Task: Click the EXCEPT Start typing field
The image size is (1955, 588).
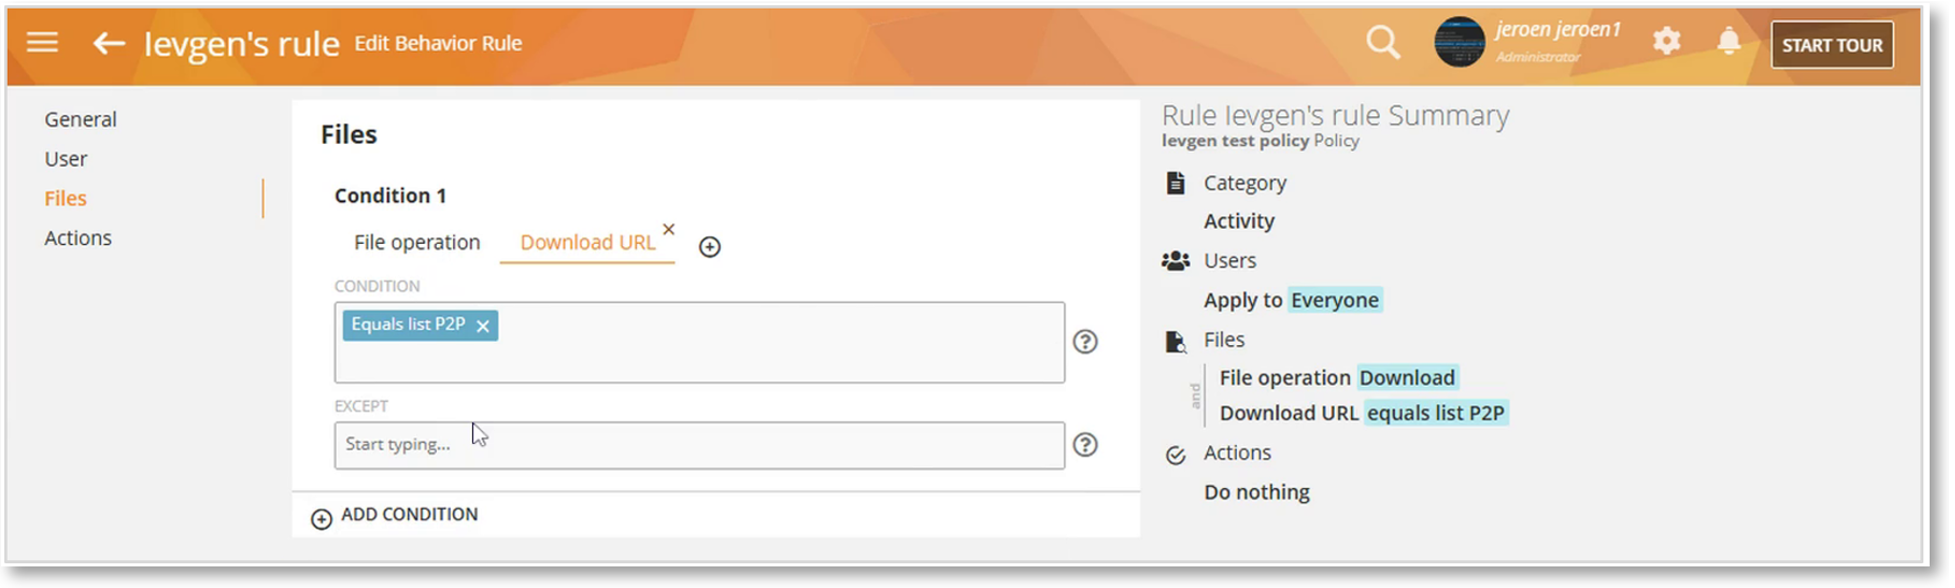Action: coord(699,445)
